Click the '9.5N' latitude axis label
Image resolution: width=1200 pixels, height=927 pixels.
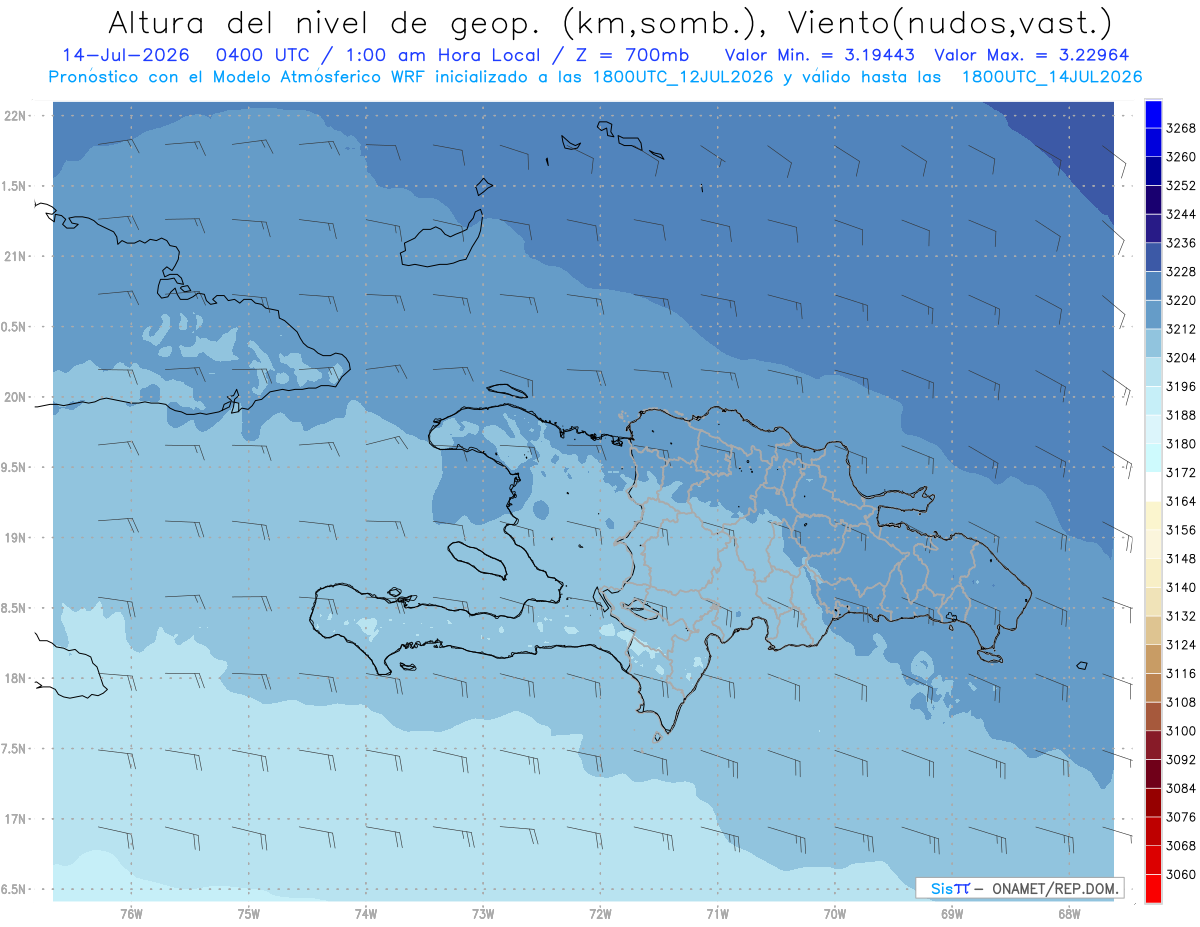click(13, 467)
